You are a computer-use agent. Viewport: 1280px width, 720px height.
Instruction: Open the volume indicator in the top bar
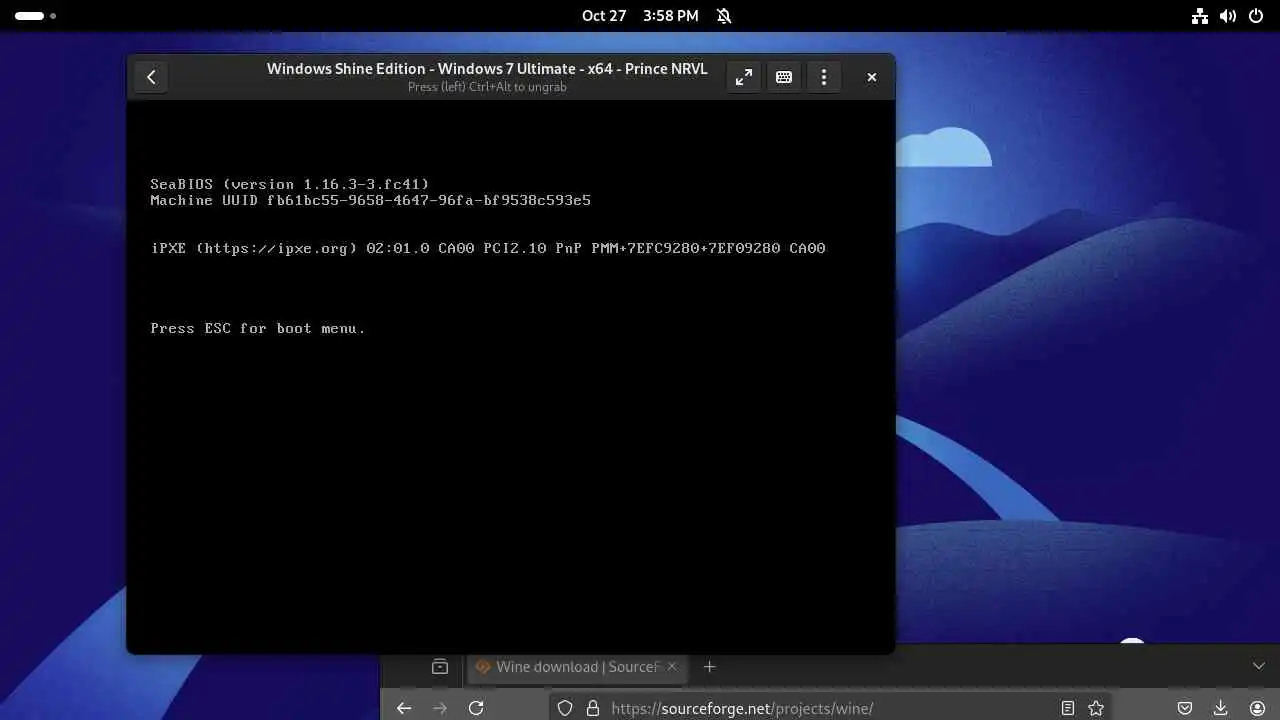tap(1229, 16)
